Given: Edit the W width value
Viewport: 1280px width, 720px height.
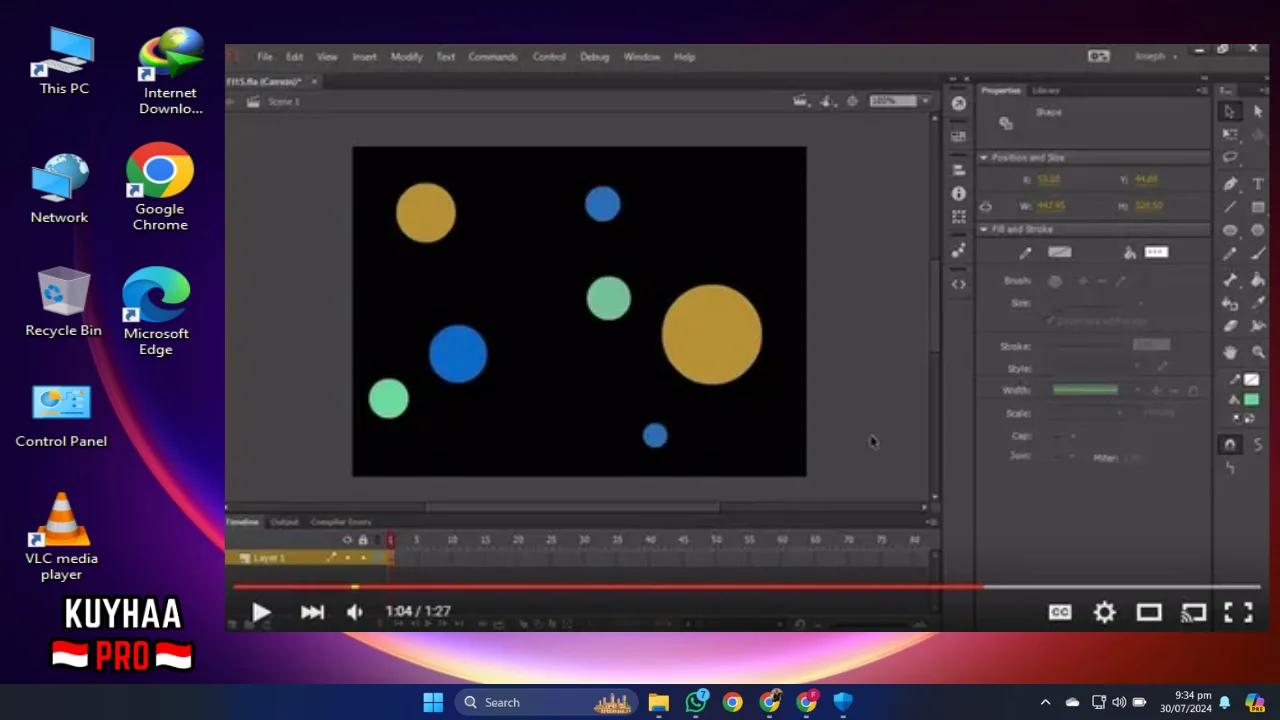Looking at the screenshot, I should click(1051, 206).
